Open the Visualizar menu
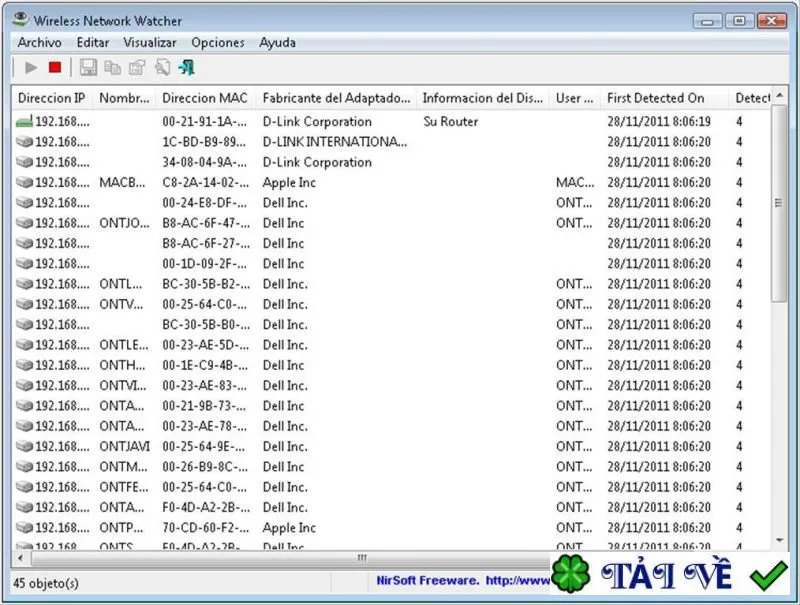Viewport: 800px width, 605px height. point(150,42)
